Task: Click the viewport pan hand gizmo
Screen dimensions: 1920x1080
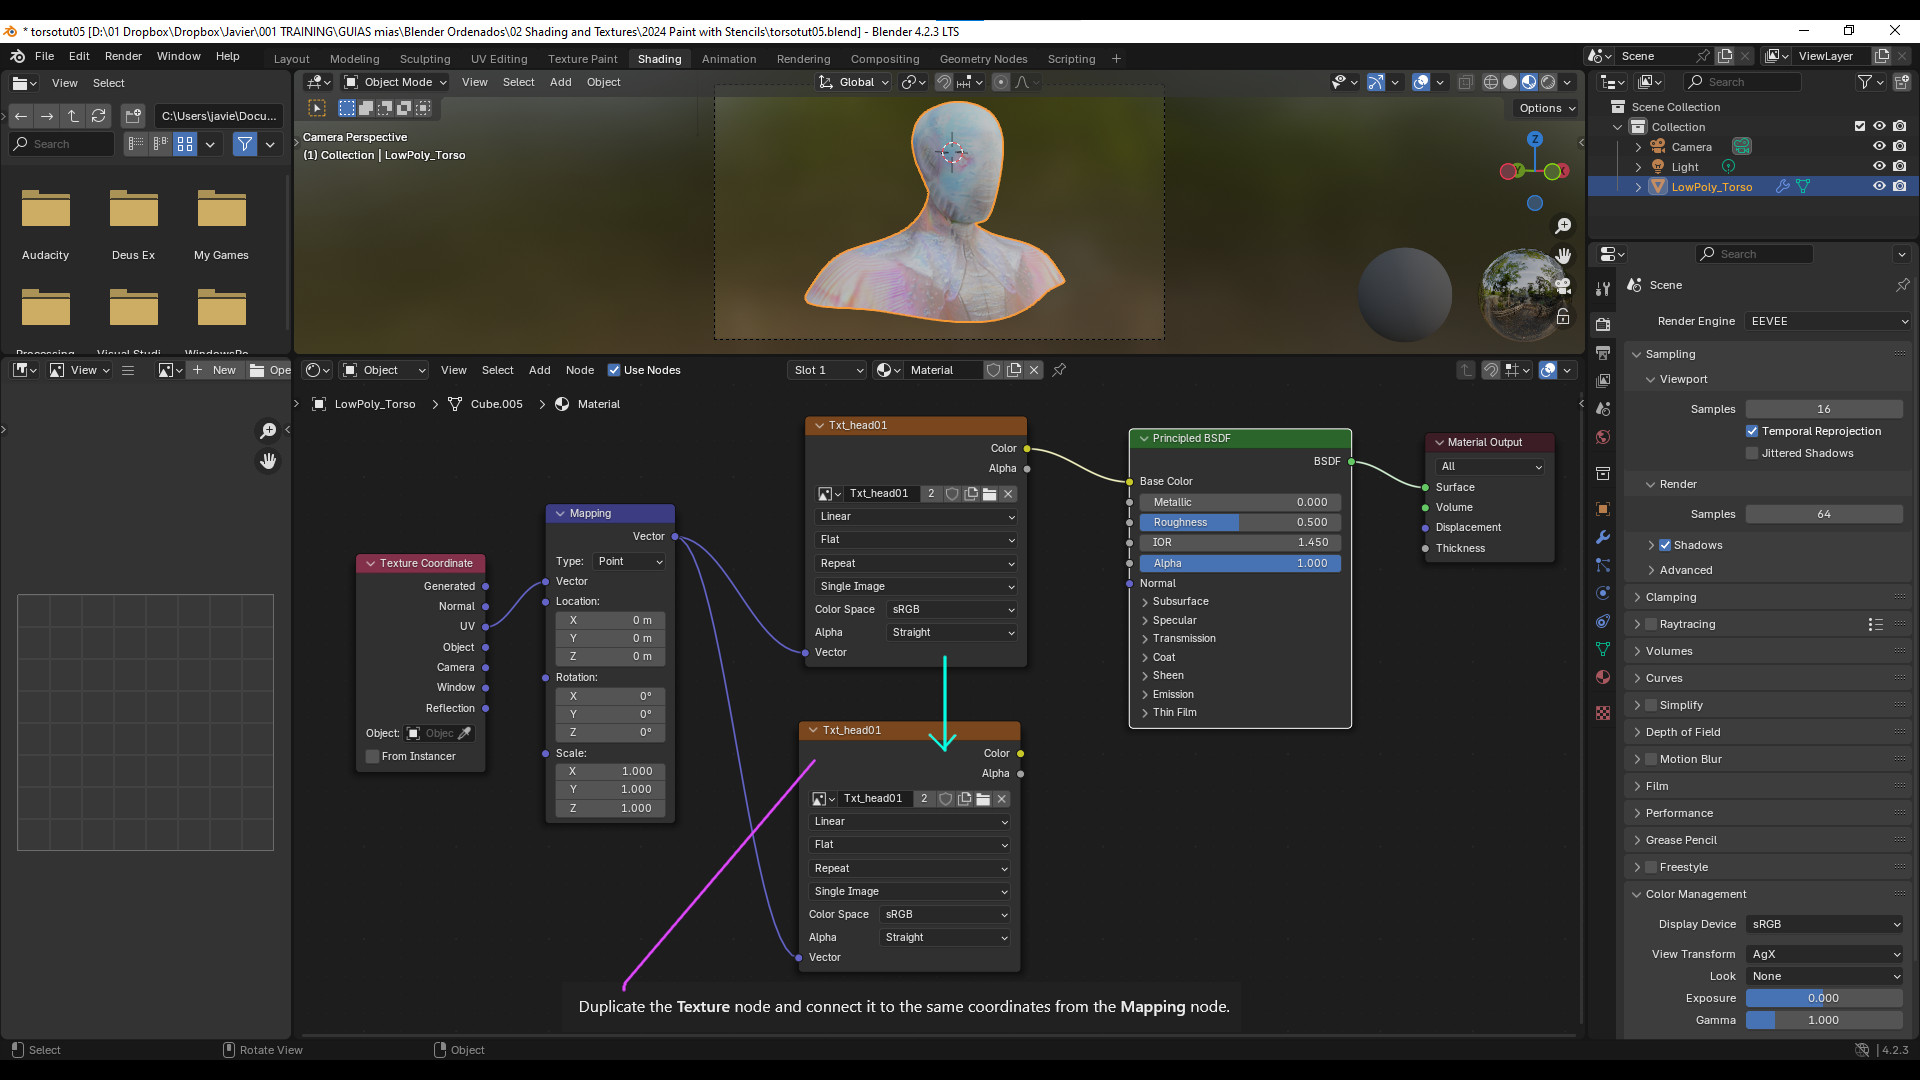Action: (1563, 255)
